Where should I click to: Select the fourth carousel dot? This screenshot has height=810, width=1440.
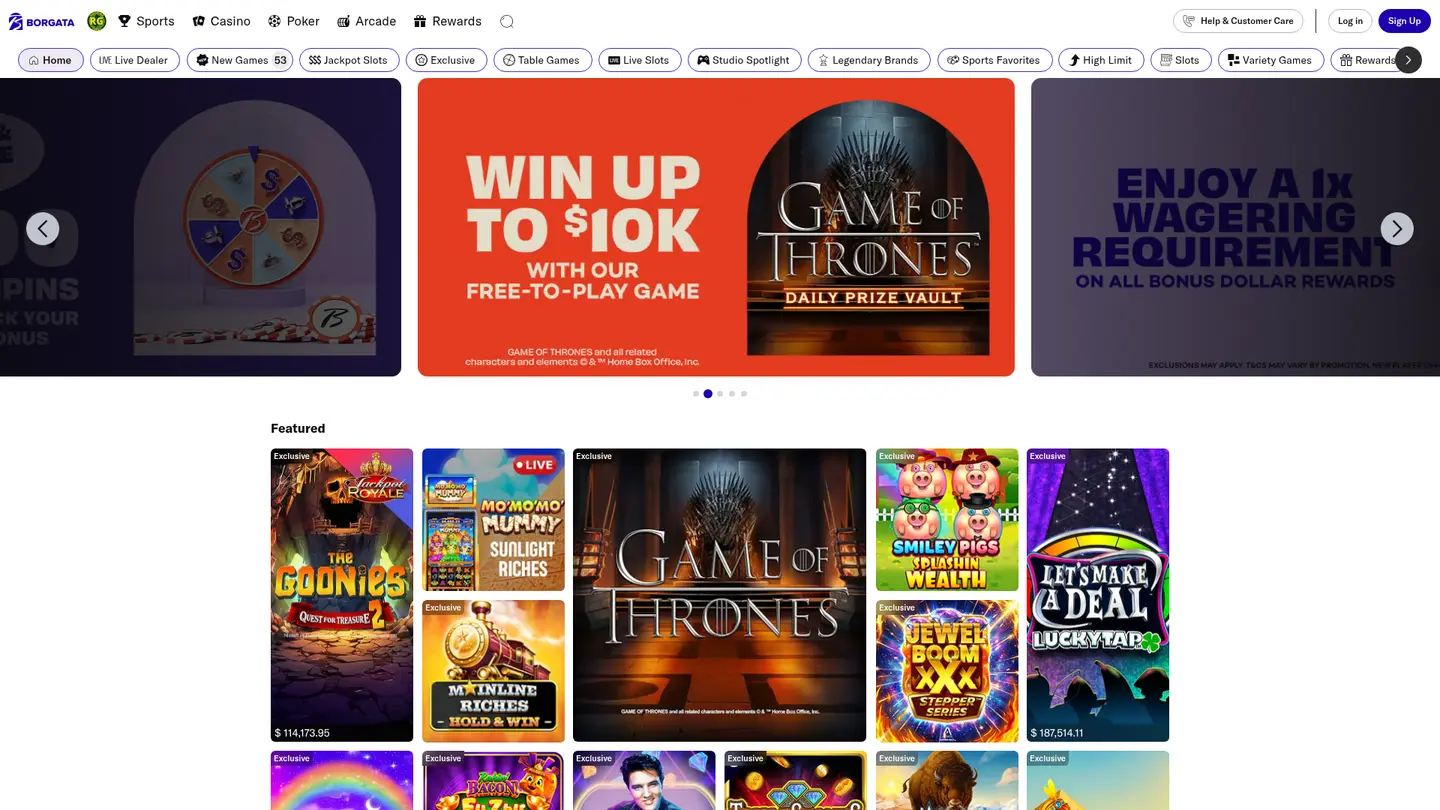pyautogui.click(x=732, y=394)
